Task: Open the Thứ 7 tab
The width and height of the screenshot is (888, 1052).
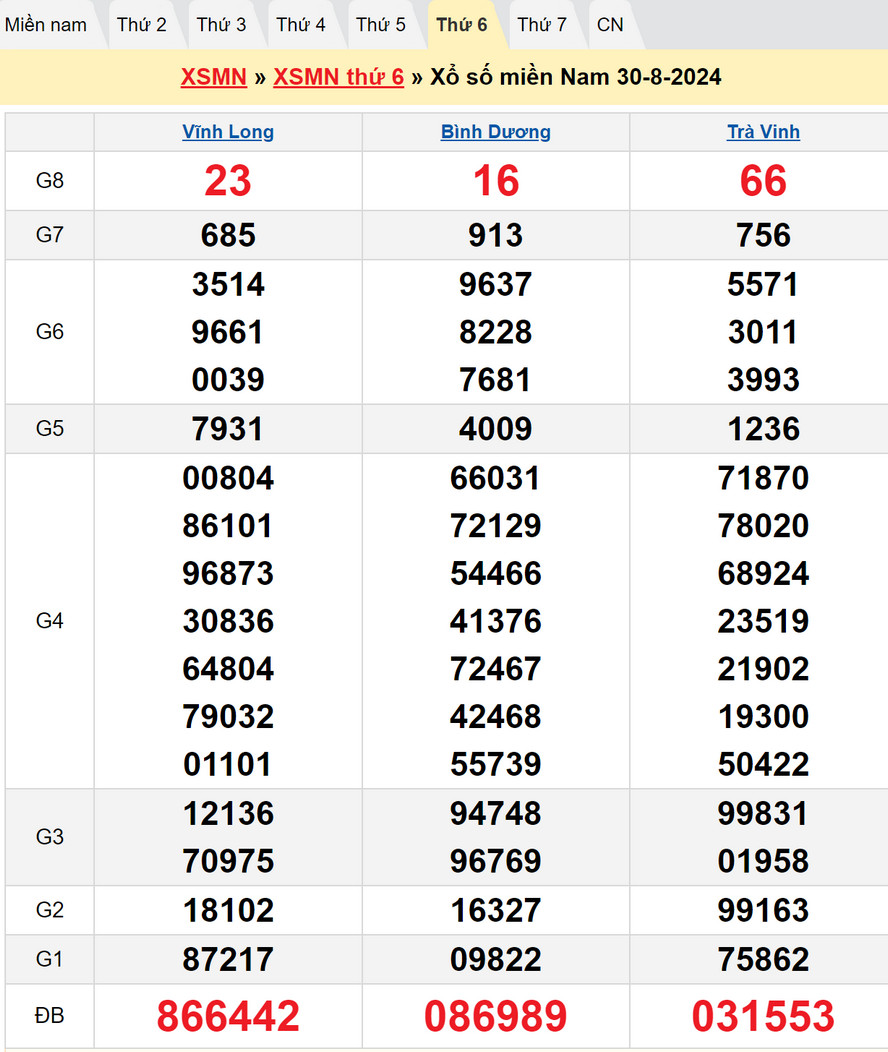Action: pyautogui.click(x=542, y=25)
